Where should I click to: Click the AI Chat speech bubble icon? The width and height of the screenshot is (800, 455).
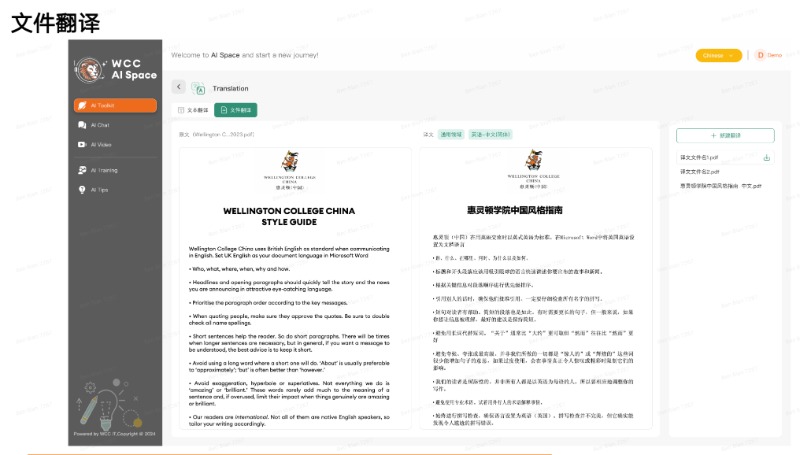83,125
